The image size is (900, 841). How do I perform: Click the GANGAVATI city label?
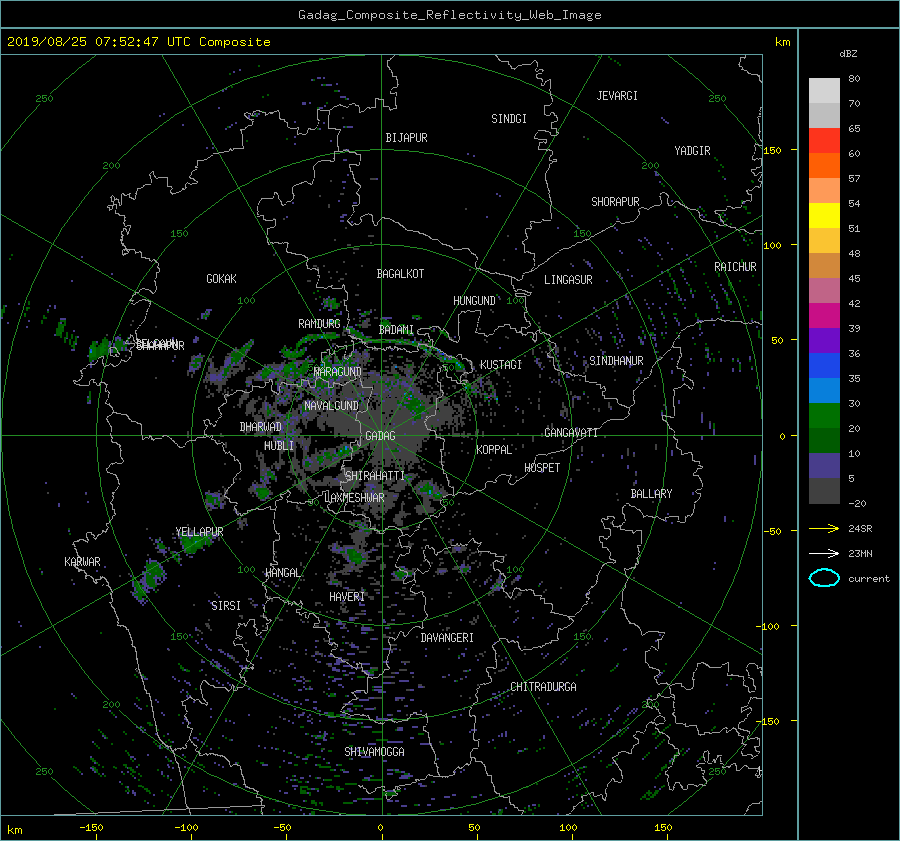[571, 432]
